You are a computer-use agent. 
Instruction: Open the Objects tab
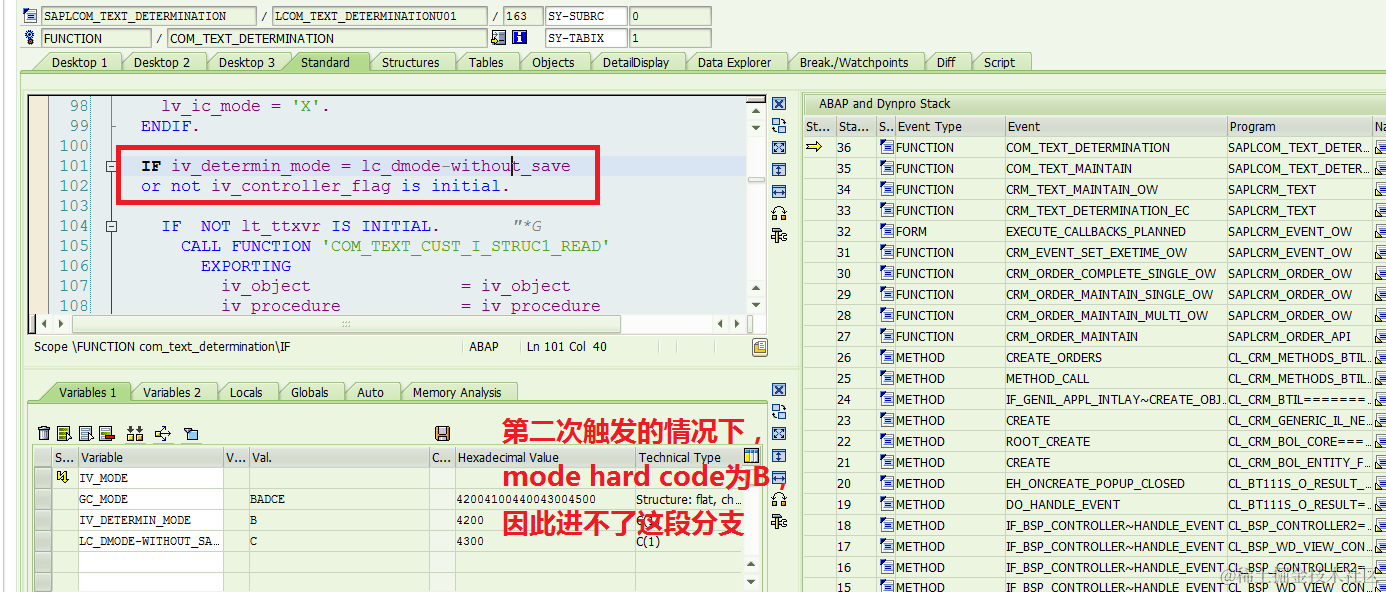tap(553, 62)
